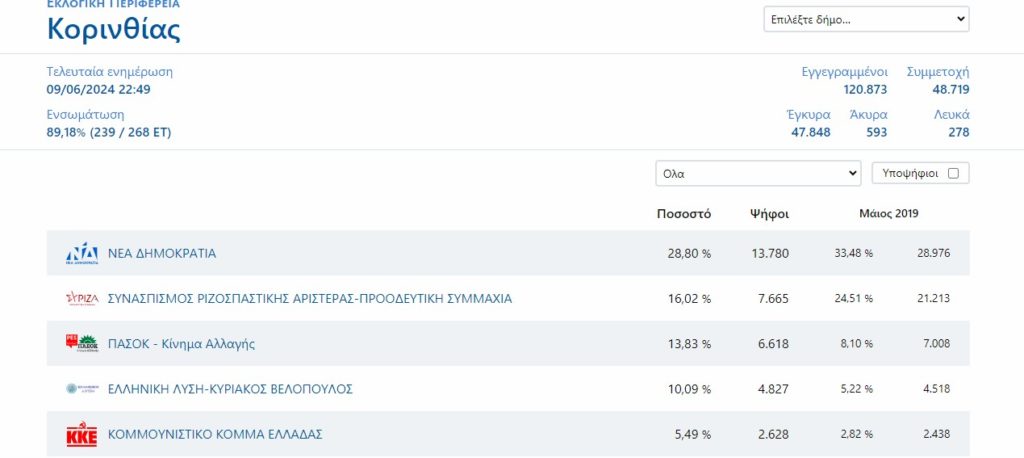1024x458 pixels.
Task: Click the red KKE party logo
Action: click(82, 434)
